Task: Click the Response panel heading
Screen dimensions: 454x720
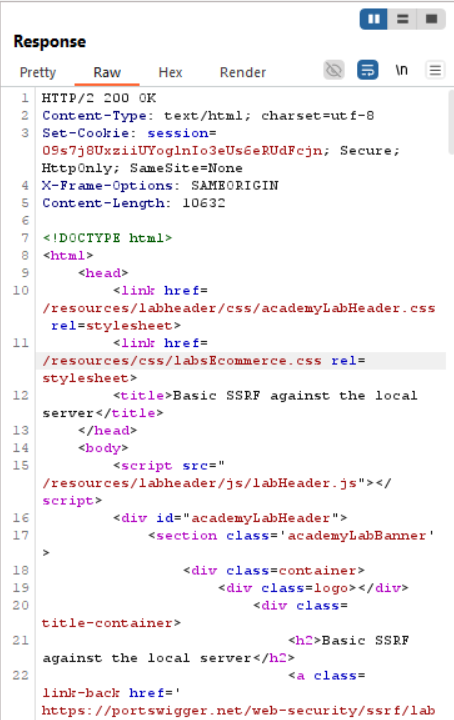Action: pyautogui.click(x=50, y=42)
